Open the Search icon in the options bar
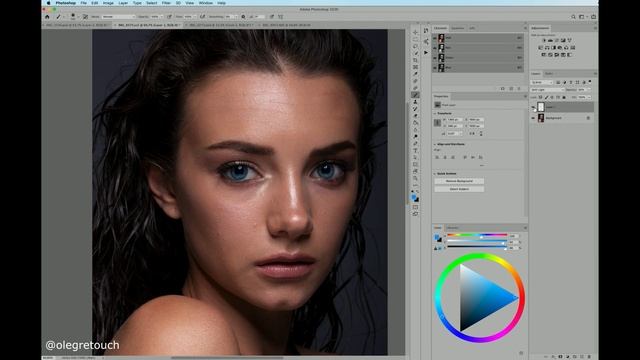Viewport: 640px width, 360px height. [573, 17]
